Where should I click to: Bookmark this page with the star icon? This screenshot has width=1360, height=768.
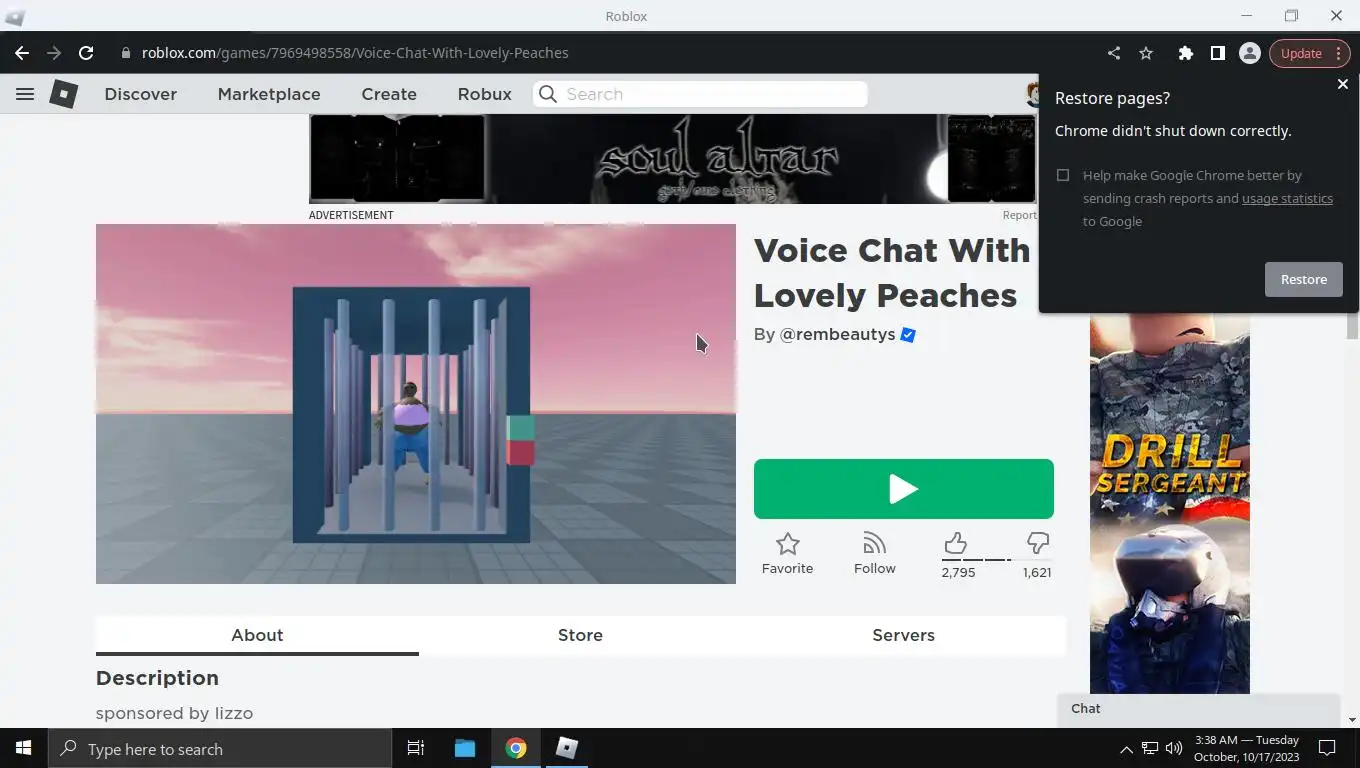(x=1146, y=53)
